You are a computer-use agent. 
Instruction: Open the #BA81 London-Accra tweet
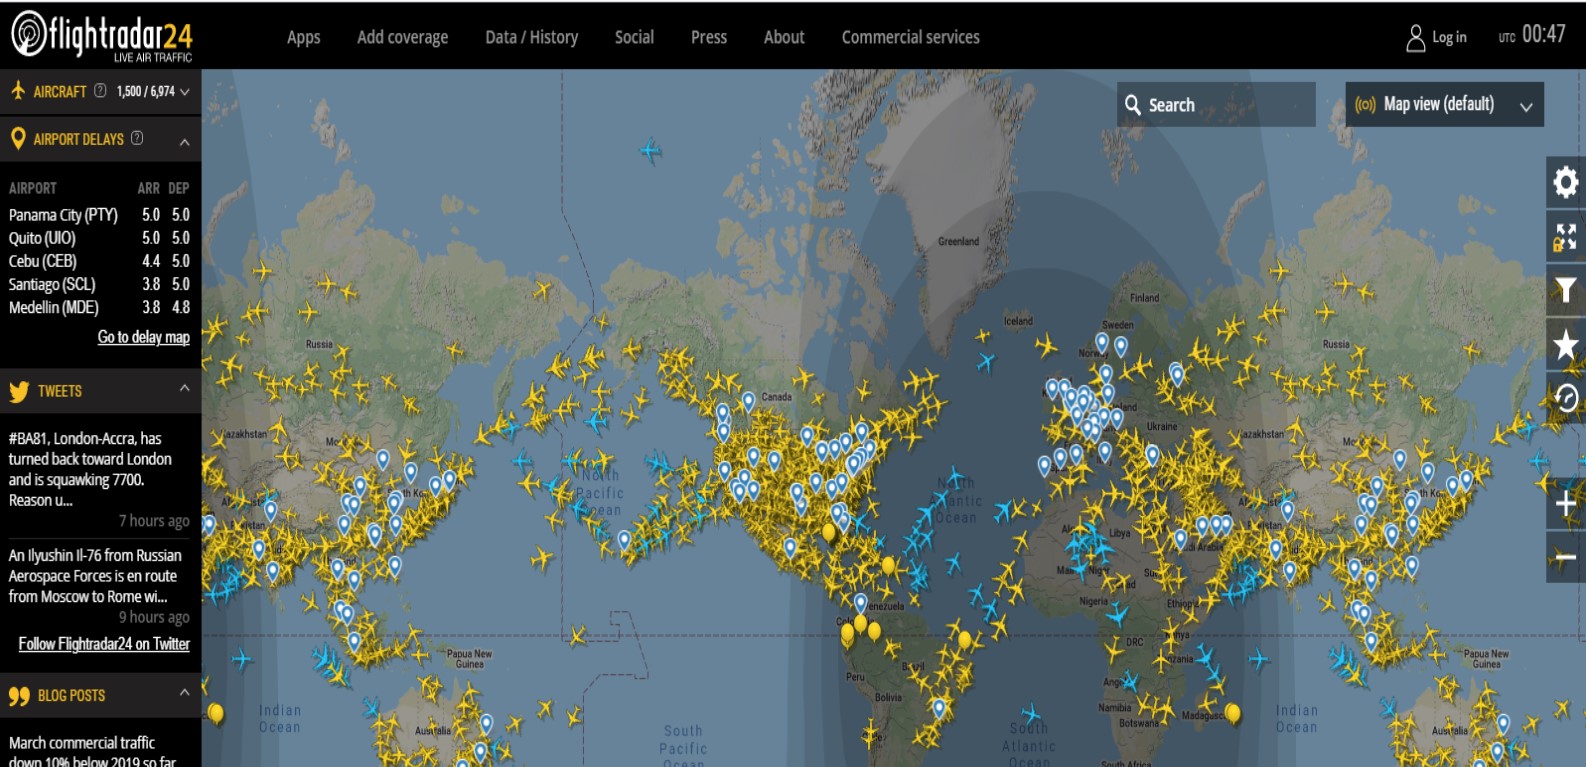[x=90, y=469]
